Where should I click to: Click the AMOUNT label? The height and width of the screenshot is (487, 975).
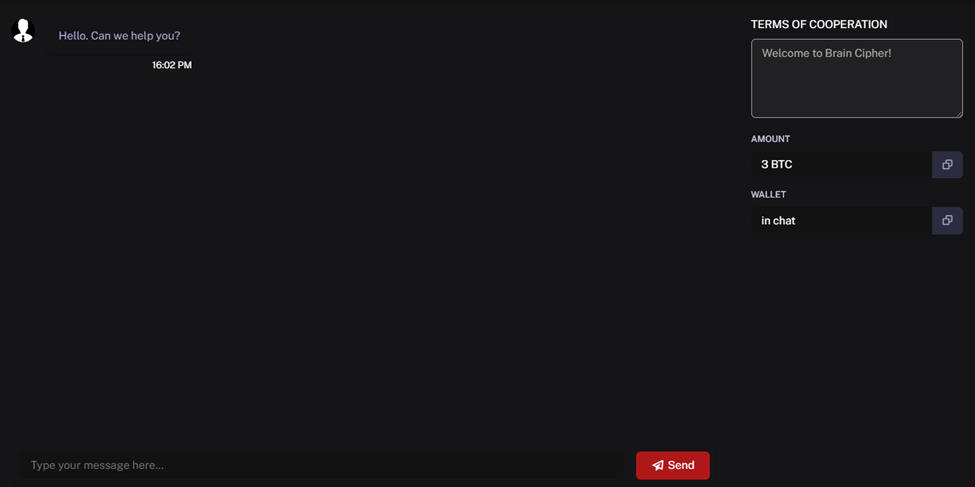(770, 139)
